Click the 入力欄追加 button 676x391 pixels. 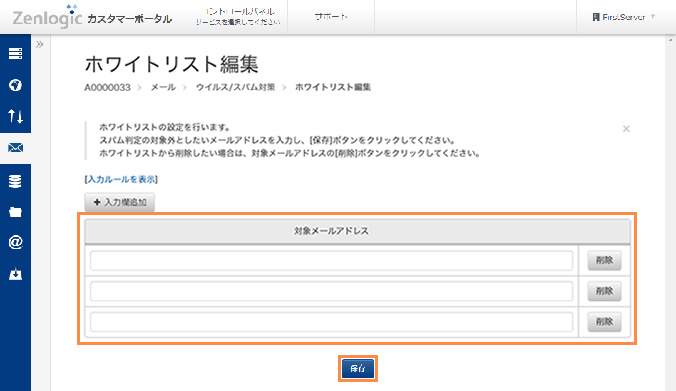119,202
